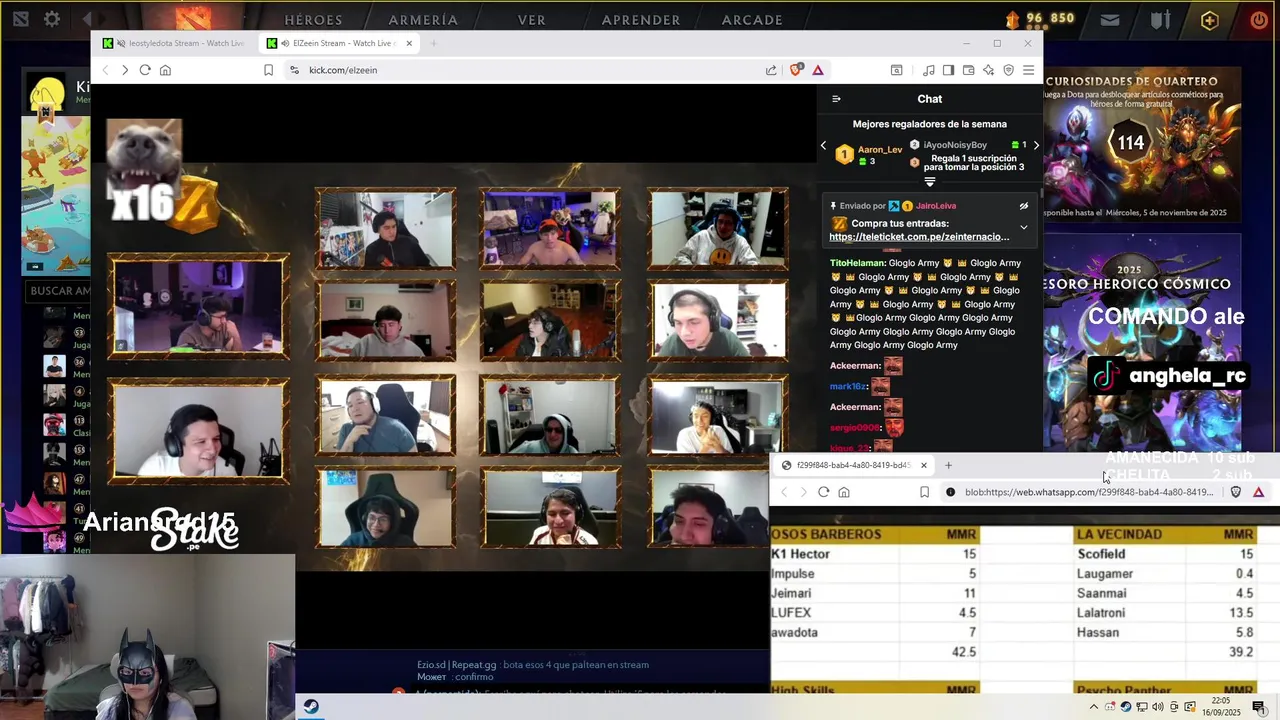Open APRENDER menu in Dota
1280x720 pixels.
641,20
